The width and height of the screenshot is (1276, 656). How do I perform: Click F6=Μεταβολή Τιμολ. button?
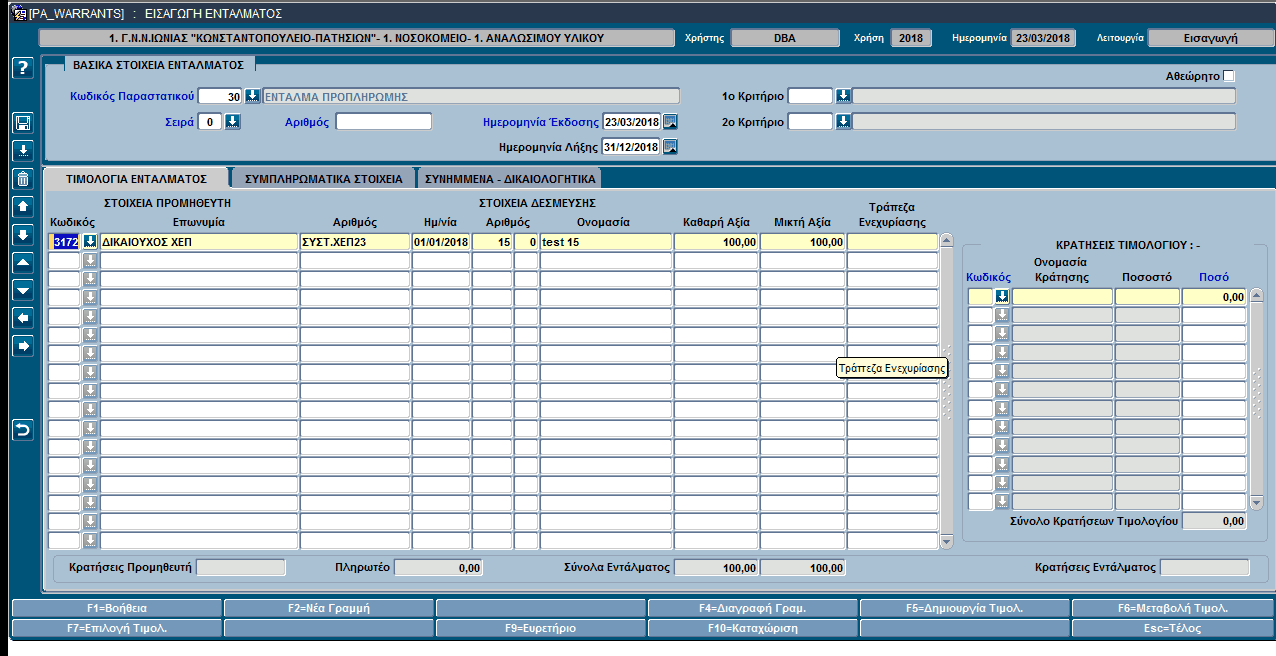tap(1173, 609)
